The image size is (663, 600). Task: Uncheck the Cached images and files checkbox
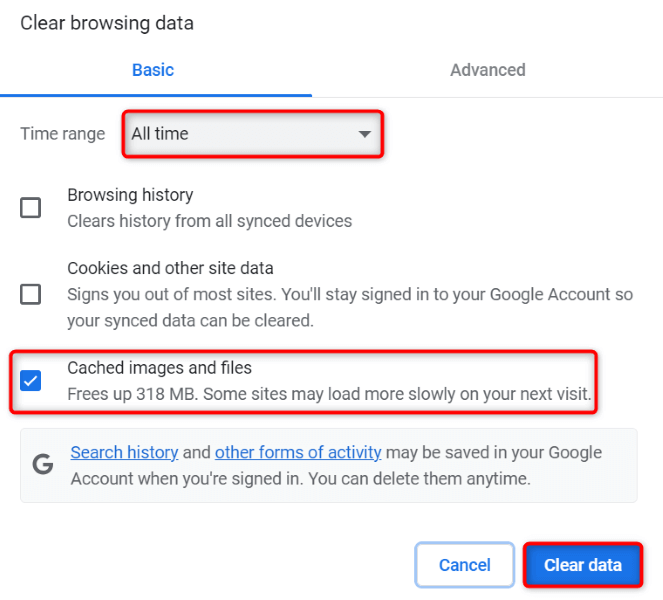[31, 381]
